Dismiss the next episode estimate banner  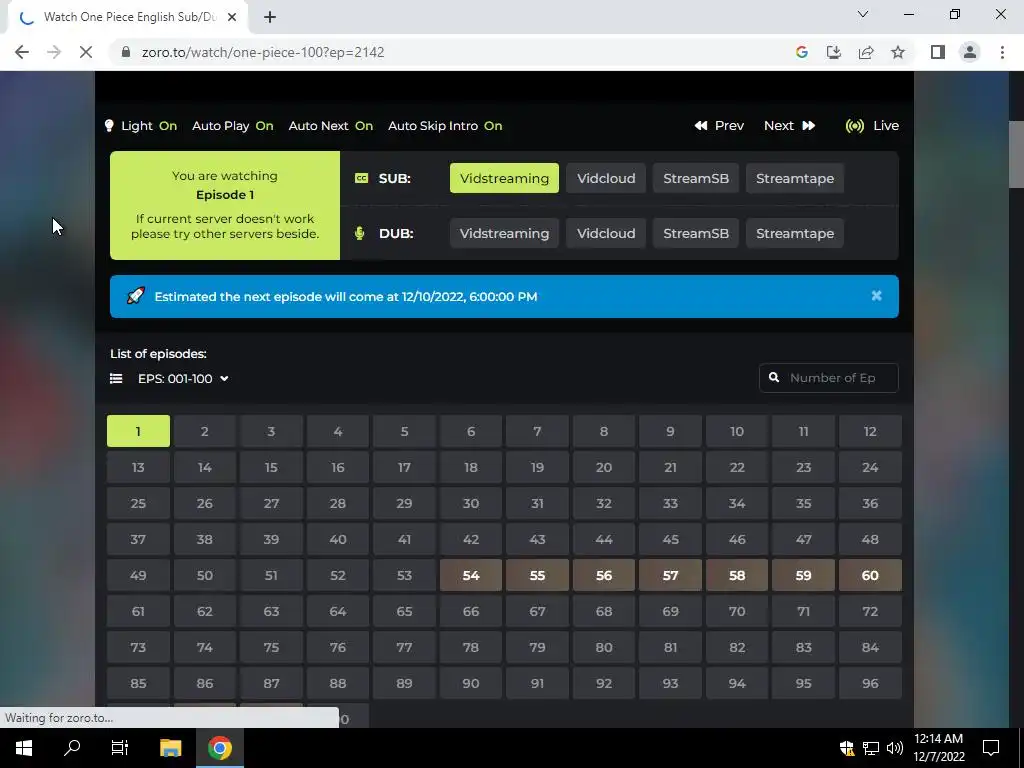(x=876, y=296)
